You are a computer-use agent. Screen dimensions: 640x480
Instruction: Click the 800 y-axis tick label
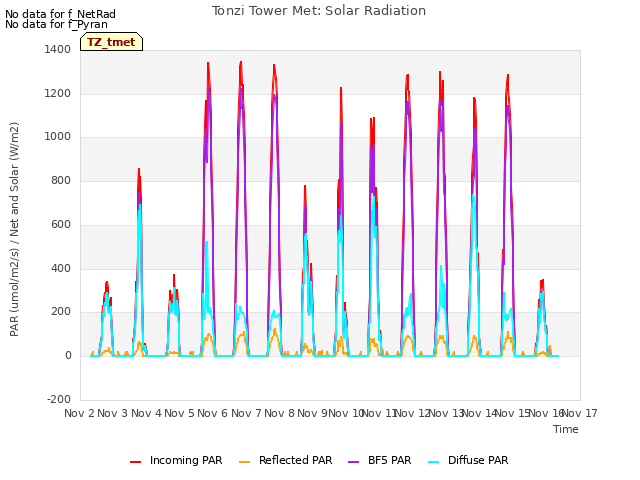[x=61, y=180]
